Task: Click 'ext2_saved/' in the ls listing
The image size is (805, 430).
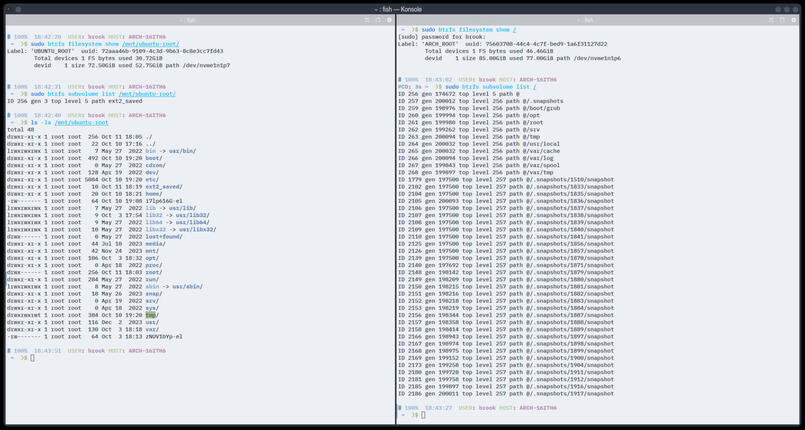Action: pos(164,187)
